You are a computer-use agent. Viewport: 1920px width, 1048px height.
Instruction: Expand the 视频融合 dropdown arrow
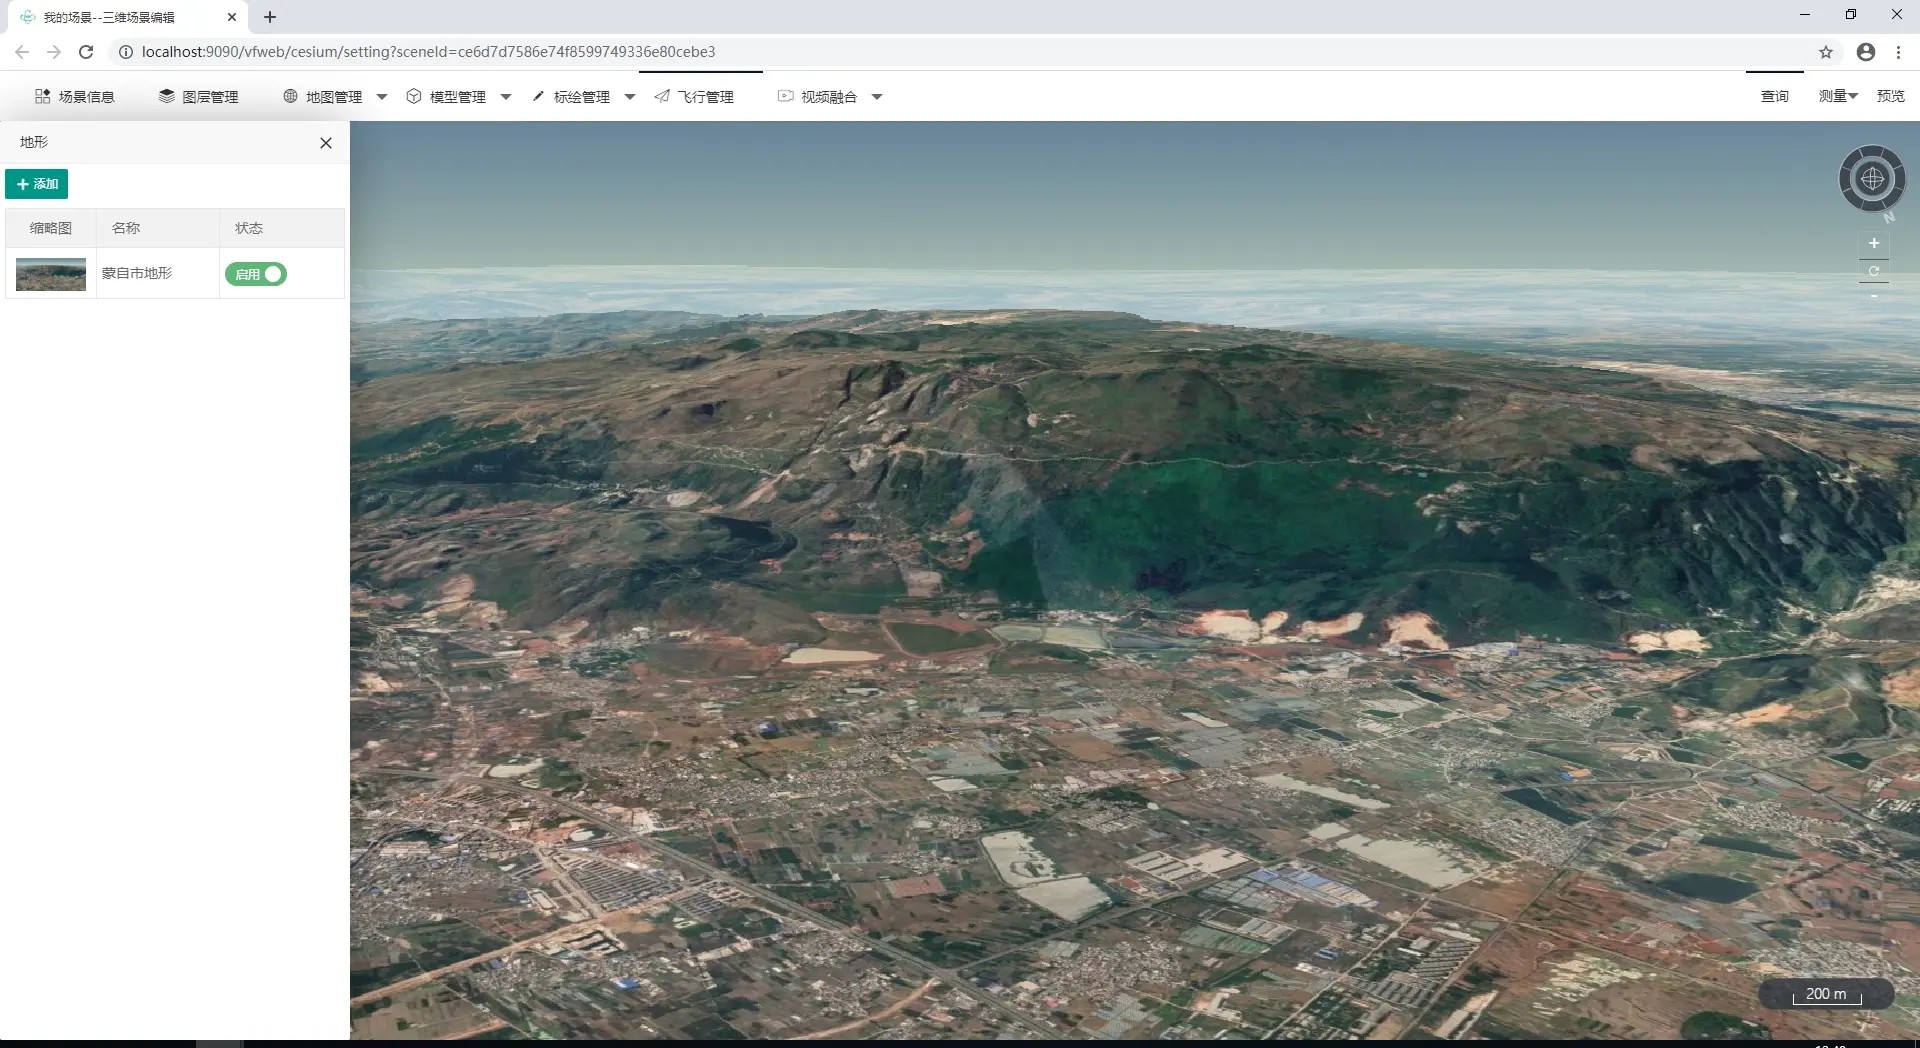877,97
